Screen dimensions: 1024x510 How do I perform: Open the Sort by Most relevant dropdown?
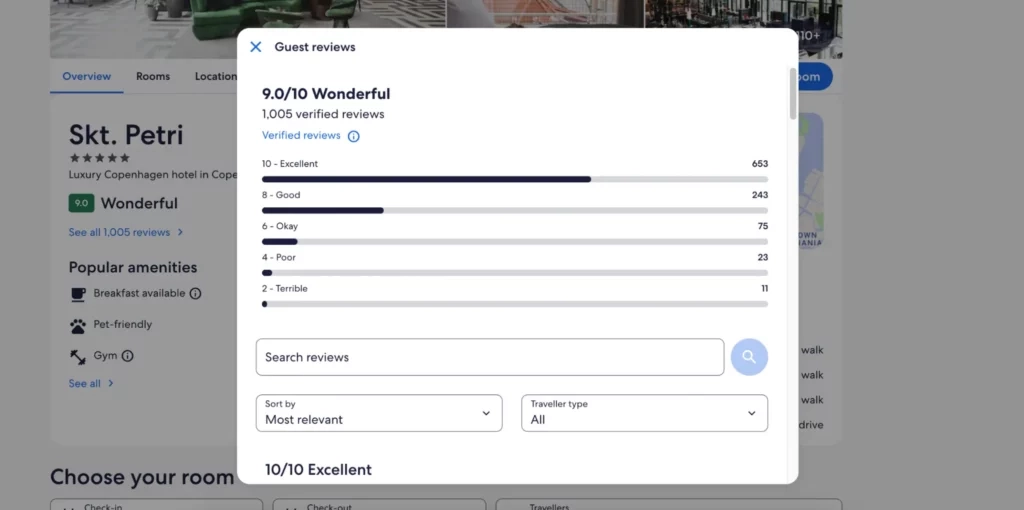coord(379,413)
